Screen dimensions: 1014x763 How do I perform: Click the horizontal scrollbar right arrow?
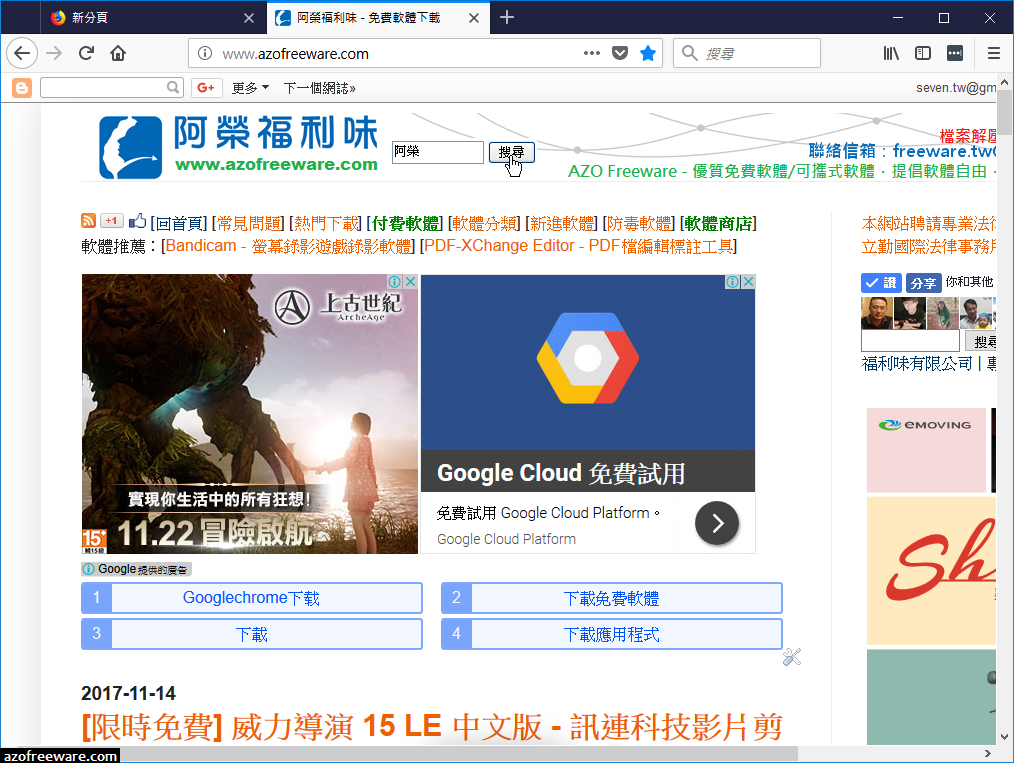pyautogui.click(x=987, y=754)
